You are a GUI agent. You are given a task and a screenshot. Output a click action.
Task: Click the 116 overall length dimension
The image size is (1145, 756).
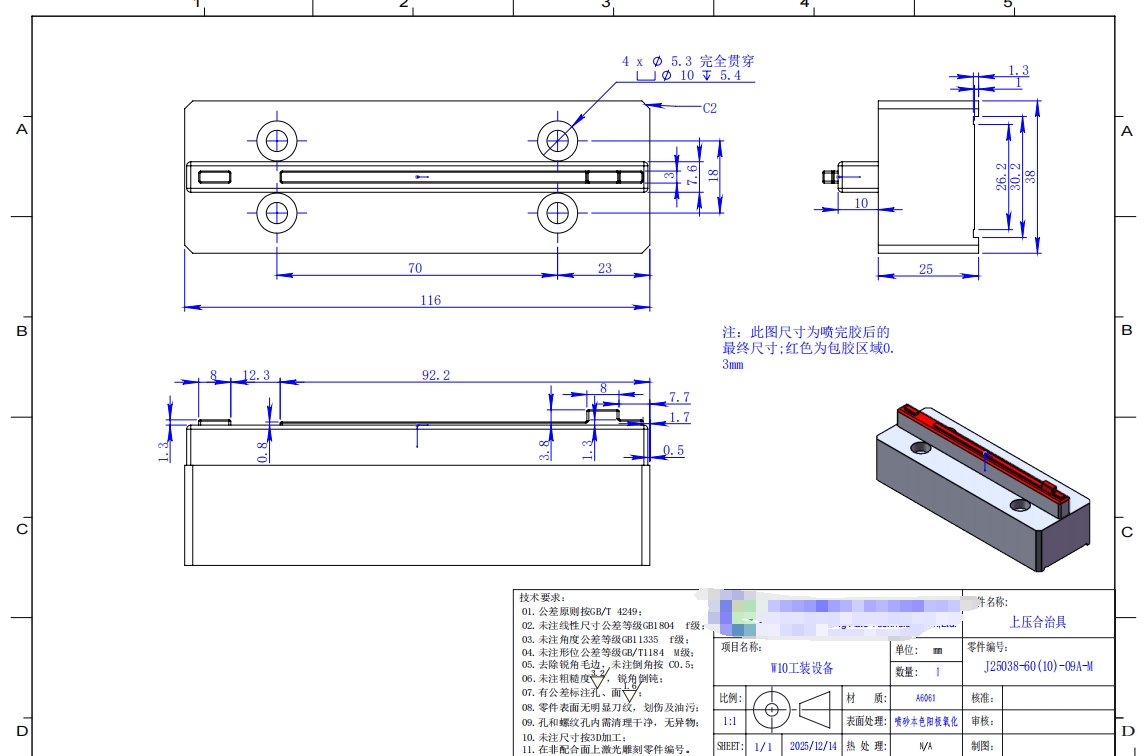(x=430, y=300)
